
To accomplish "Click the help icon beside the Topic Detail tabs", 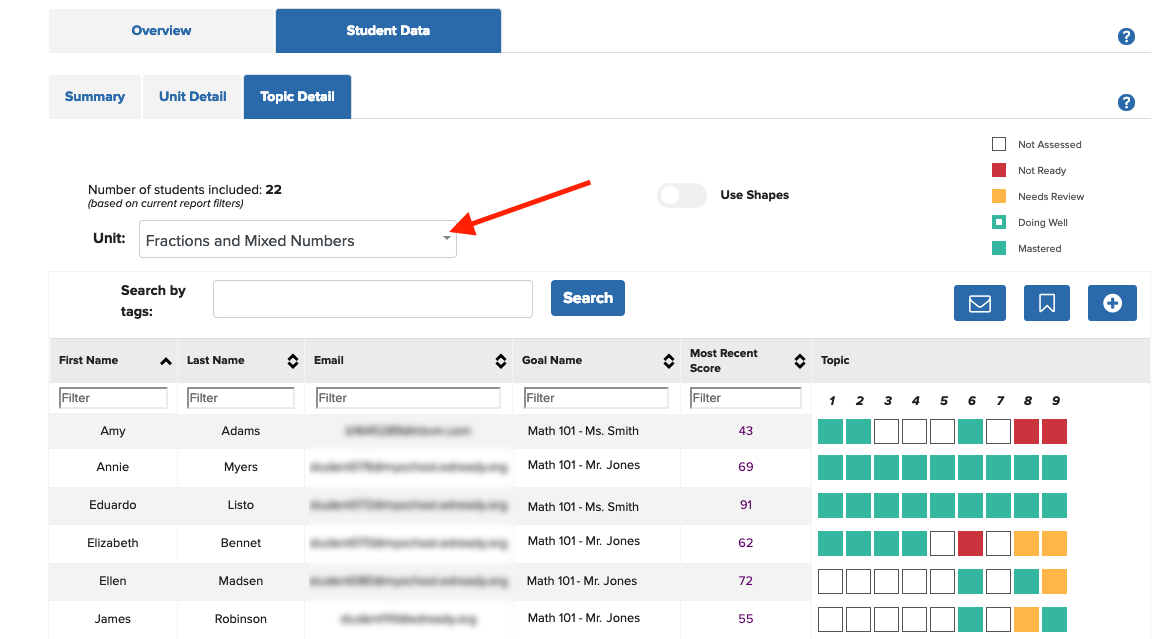I will [x=1126, y=102].
